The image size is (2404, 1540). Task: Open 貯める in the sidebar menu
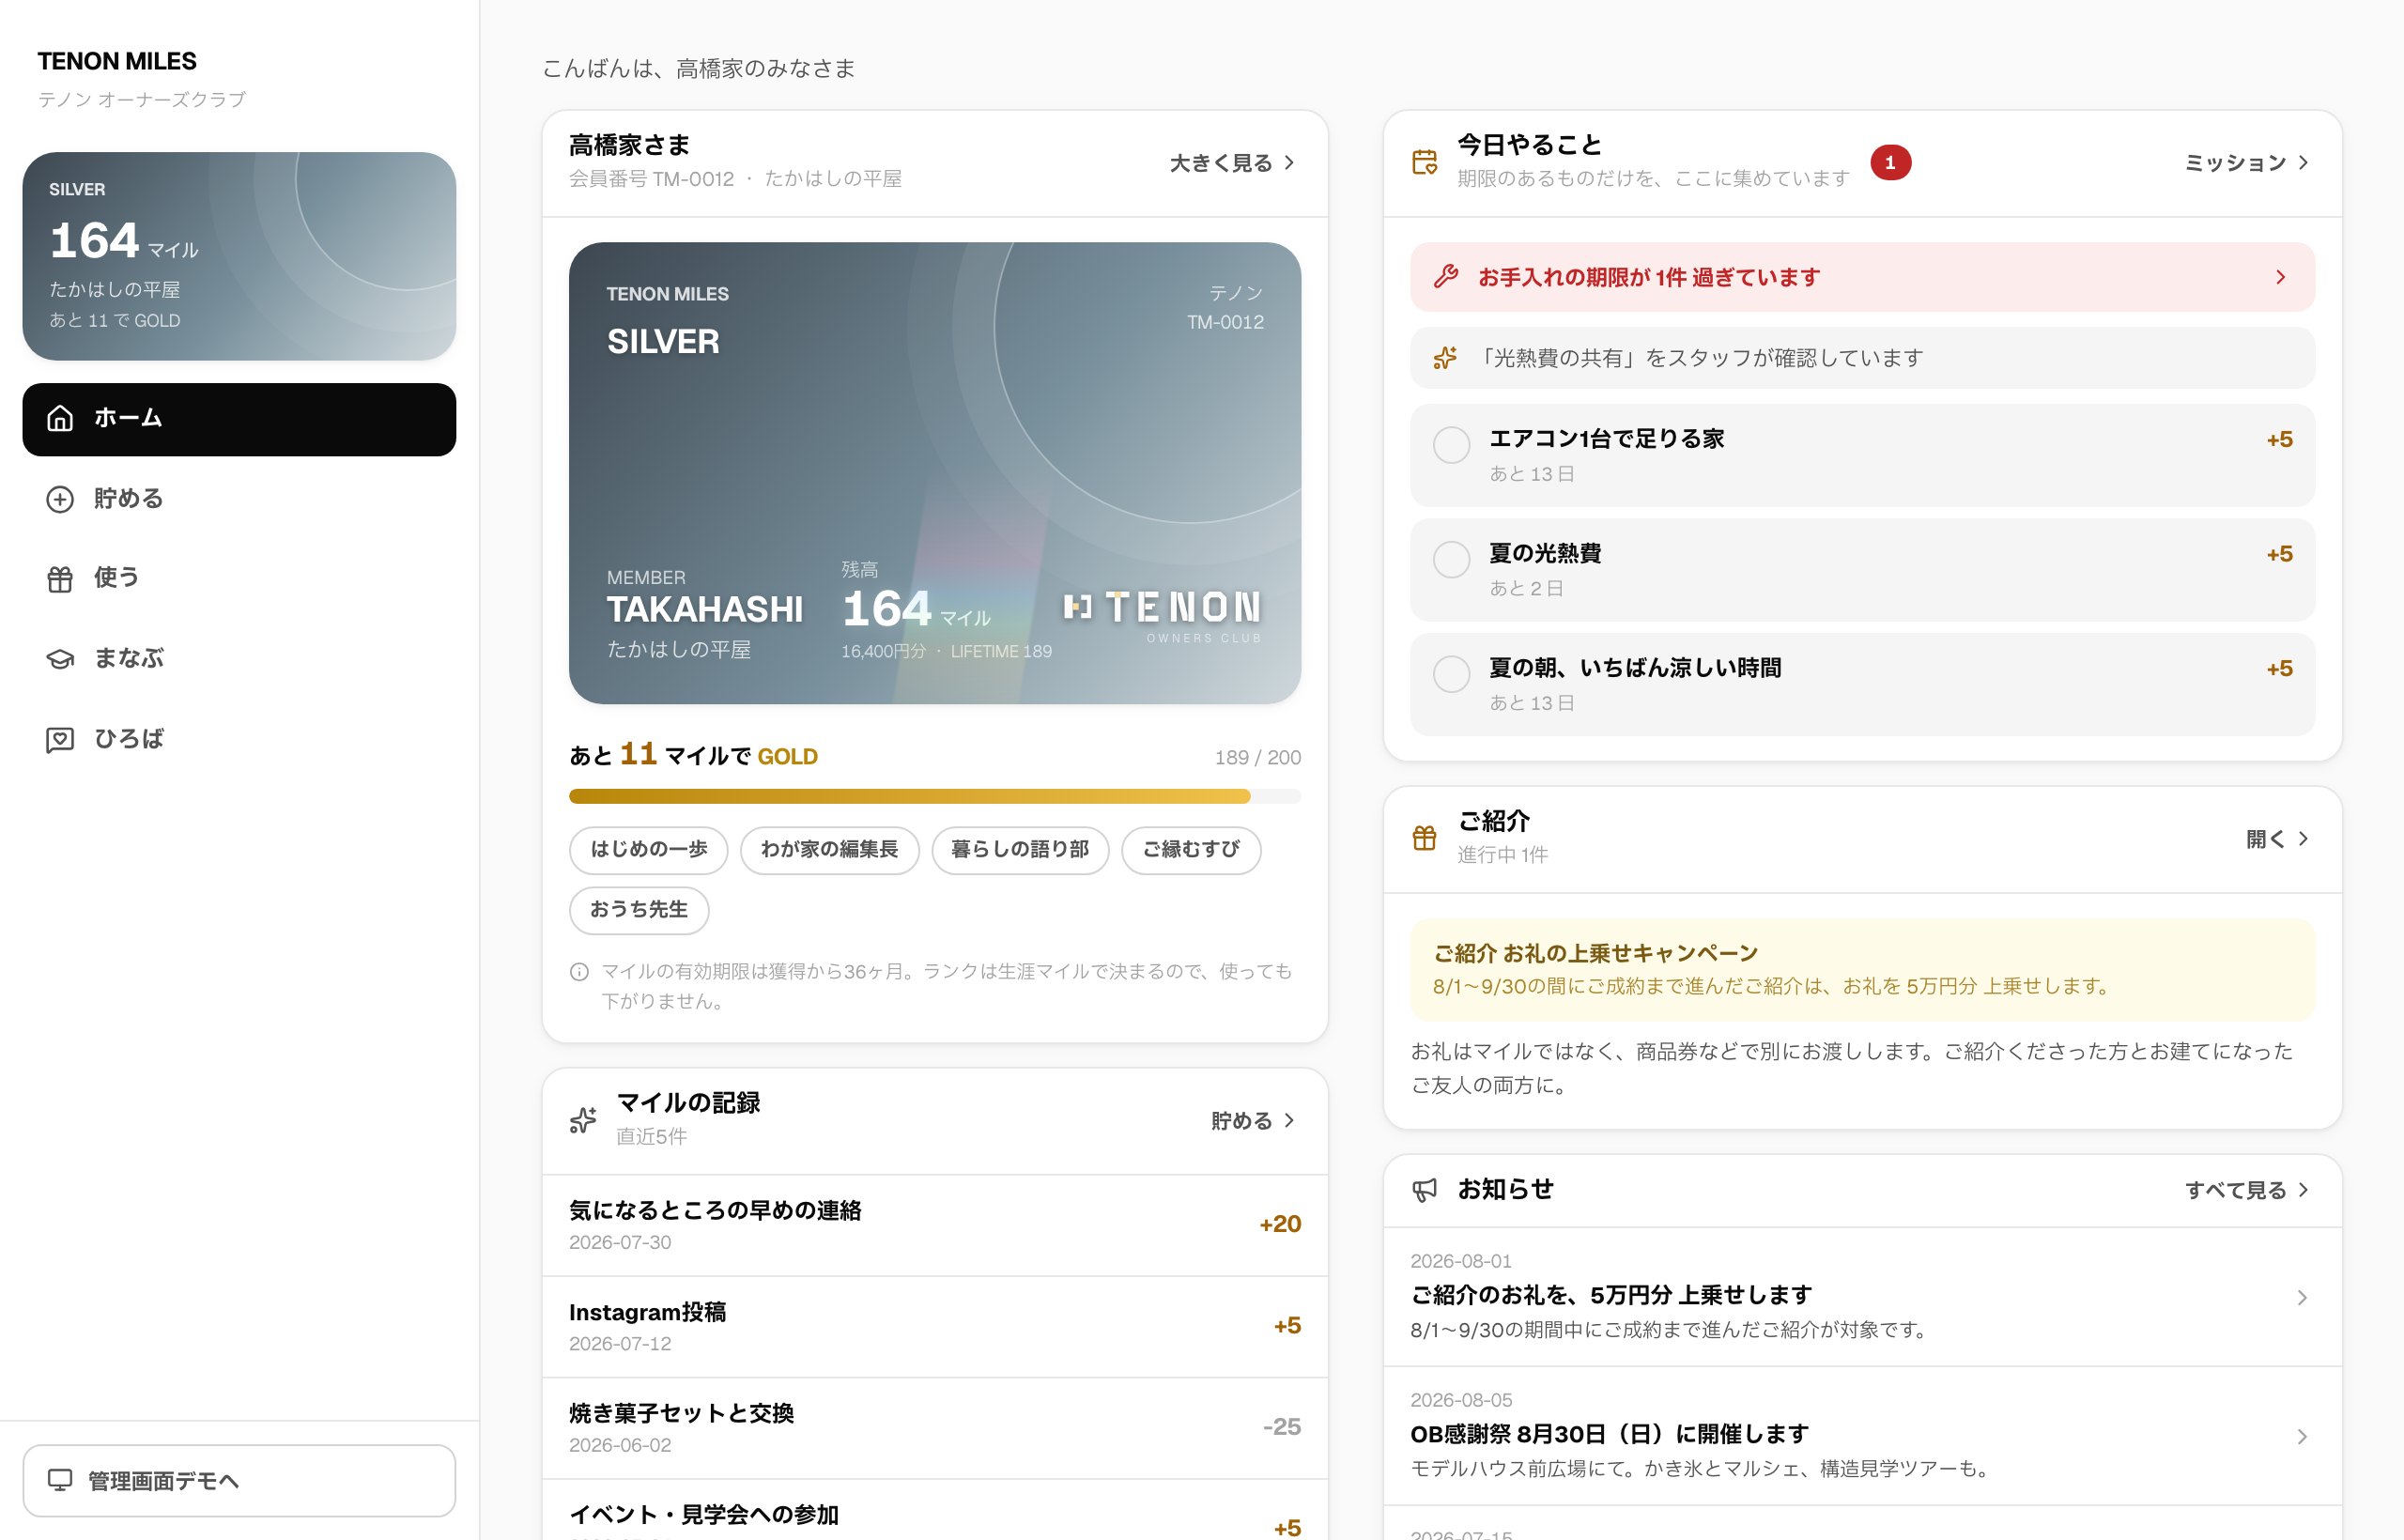pos(239,499)
